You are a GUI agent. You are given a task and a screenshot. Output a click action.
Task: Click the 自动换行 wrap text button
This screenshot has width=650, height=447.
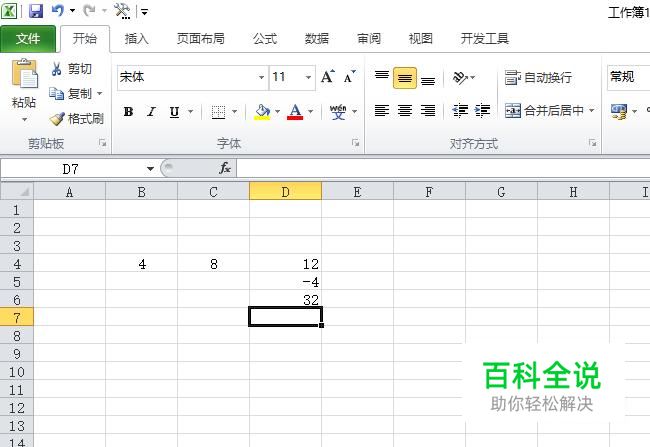click(539, 78)
